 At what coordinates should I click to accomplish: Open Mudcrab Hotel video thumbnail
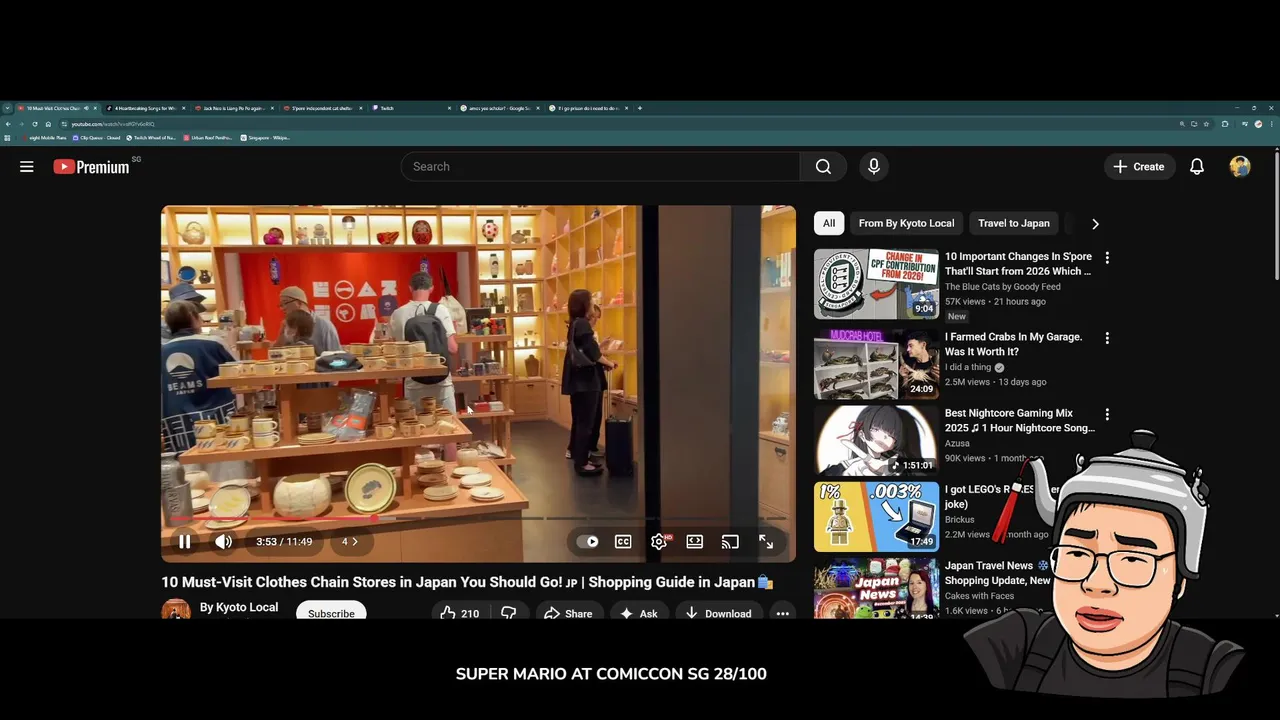(x=876, y=364)
